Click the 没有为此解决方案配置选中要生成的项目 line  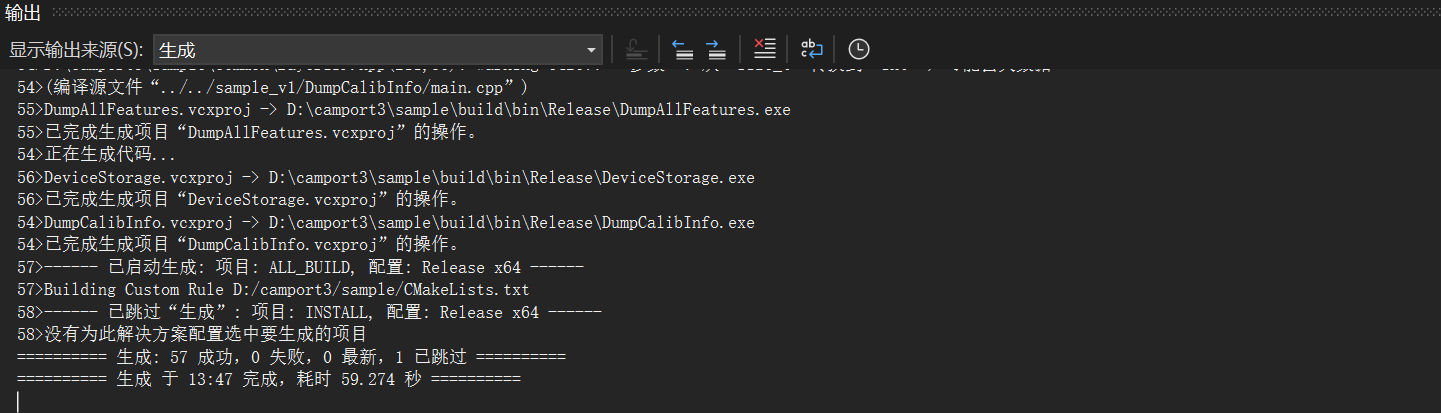(193, 334)
